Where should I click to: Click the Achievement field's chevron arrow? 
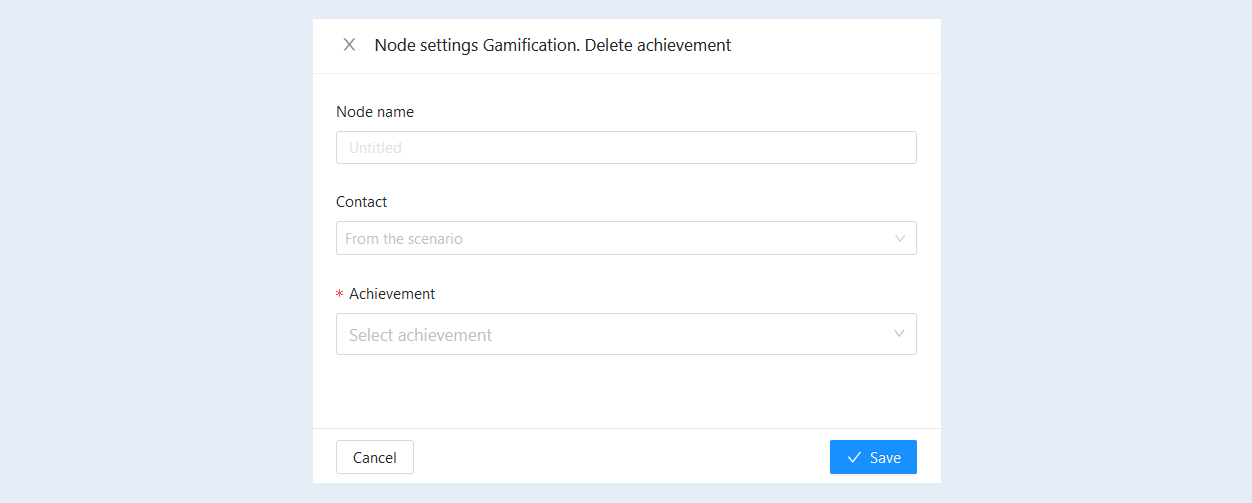coord(899,334)
